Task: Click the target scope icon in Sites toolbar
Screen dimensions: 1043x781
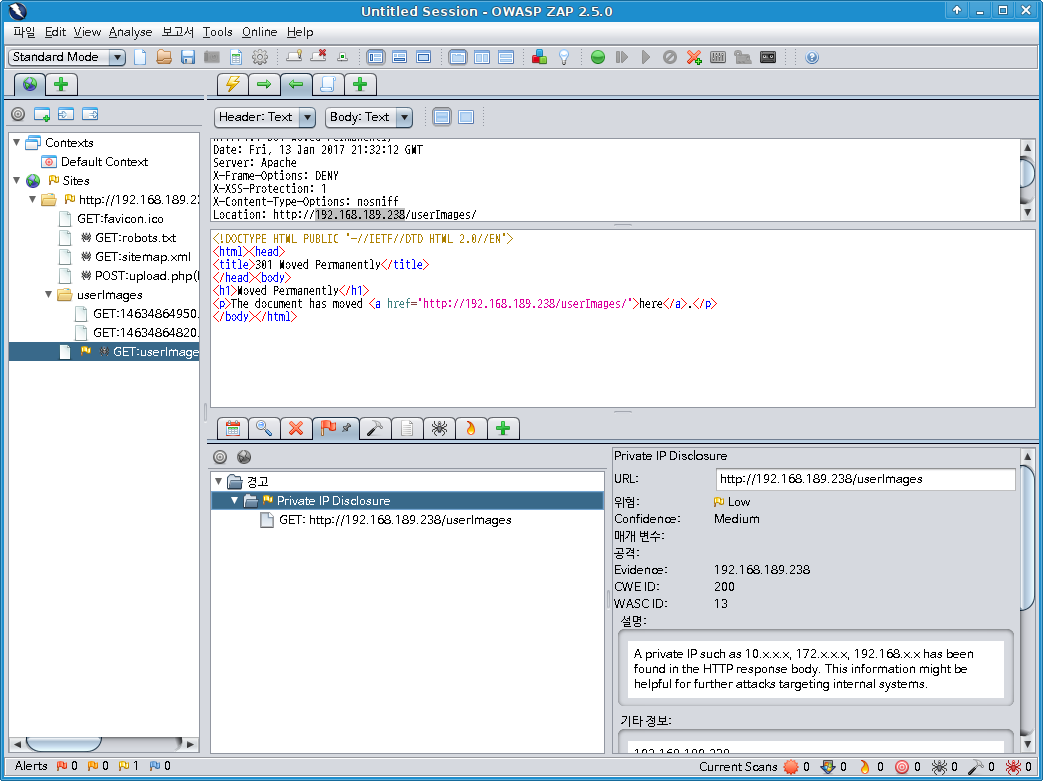Action: pyautogui.click(x=18, y=114)
